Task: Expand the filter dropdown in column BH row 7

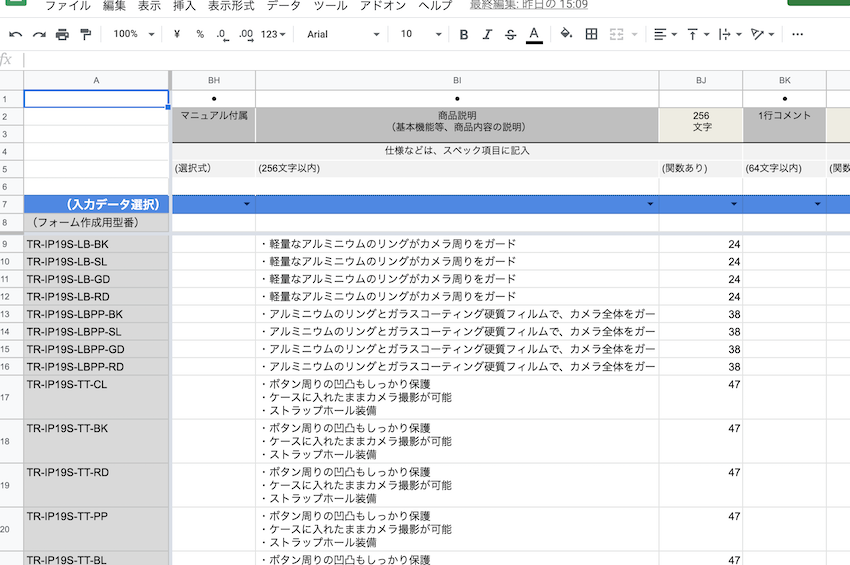Action: pyautogui.click(x=247, y=204)
